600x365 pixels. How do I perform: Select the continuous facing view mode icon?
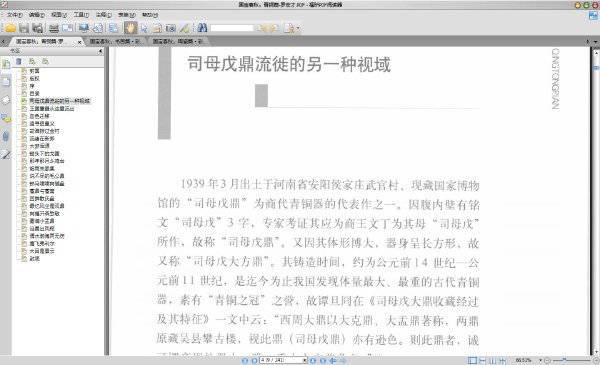(502, 360)
